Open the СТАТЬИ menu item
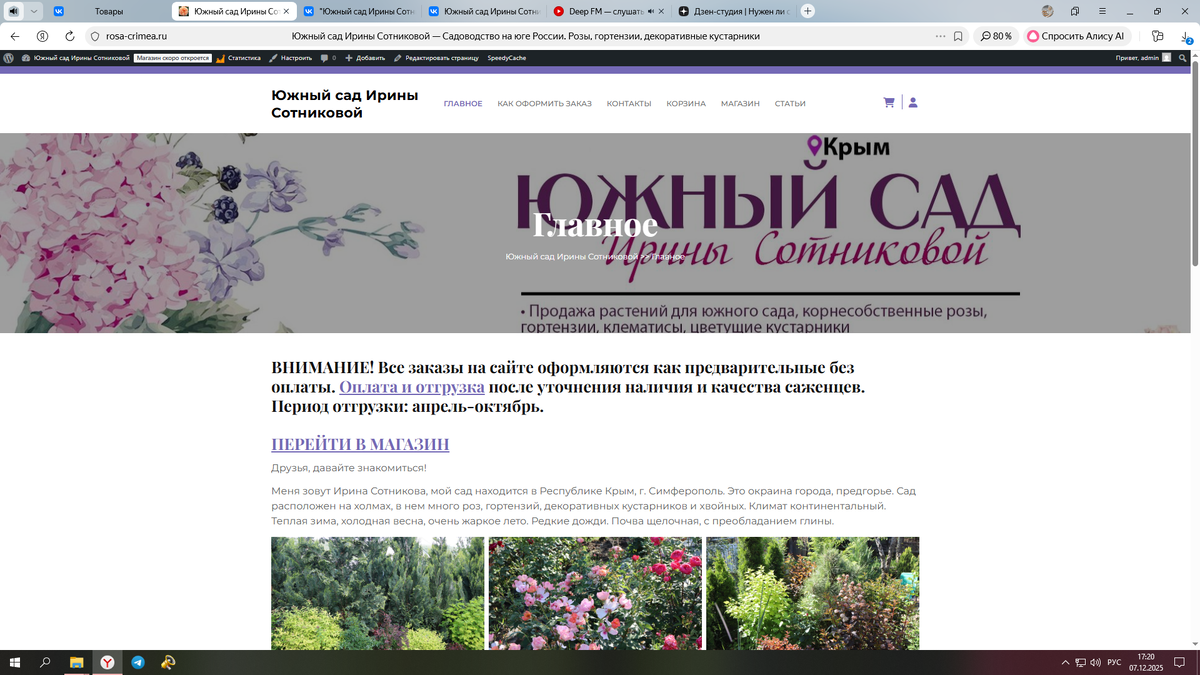Viewport: 1200px width, 675px height. coord(790,103)
